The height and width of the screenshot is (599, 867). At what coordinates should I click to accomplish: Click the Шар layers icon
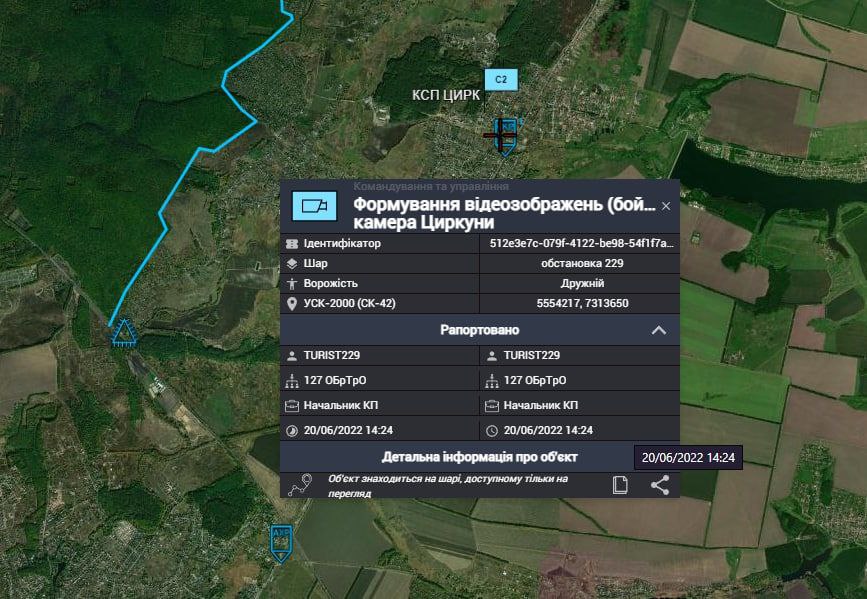click(292, 263)
